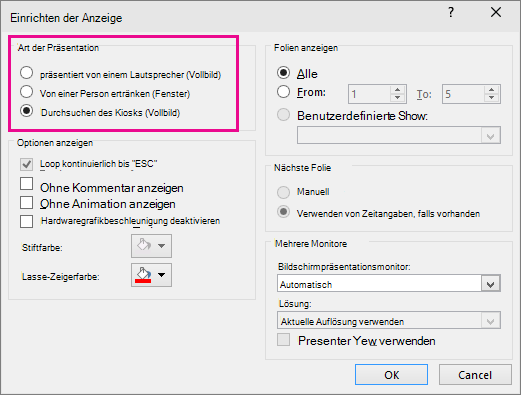The height and width of the screenshot is (395, 521).
Task: Enable 'Ohne Animation anzeigen' checkbox
Action: 26,202
